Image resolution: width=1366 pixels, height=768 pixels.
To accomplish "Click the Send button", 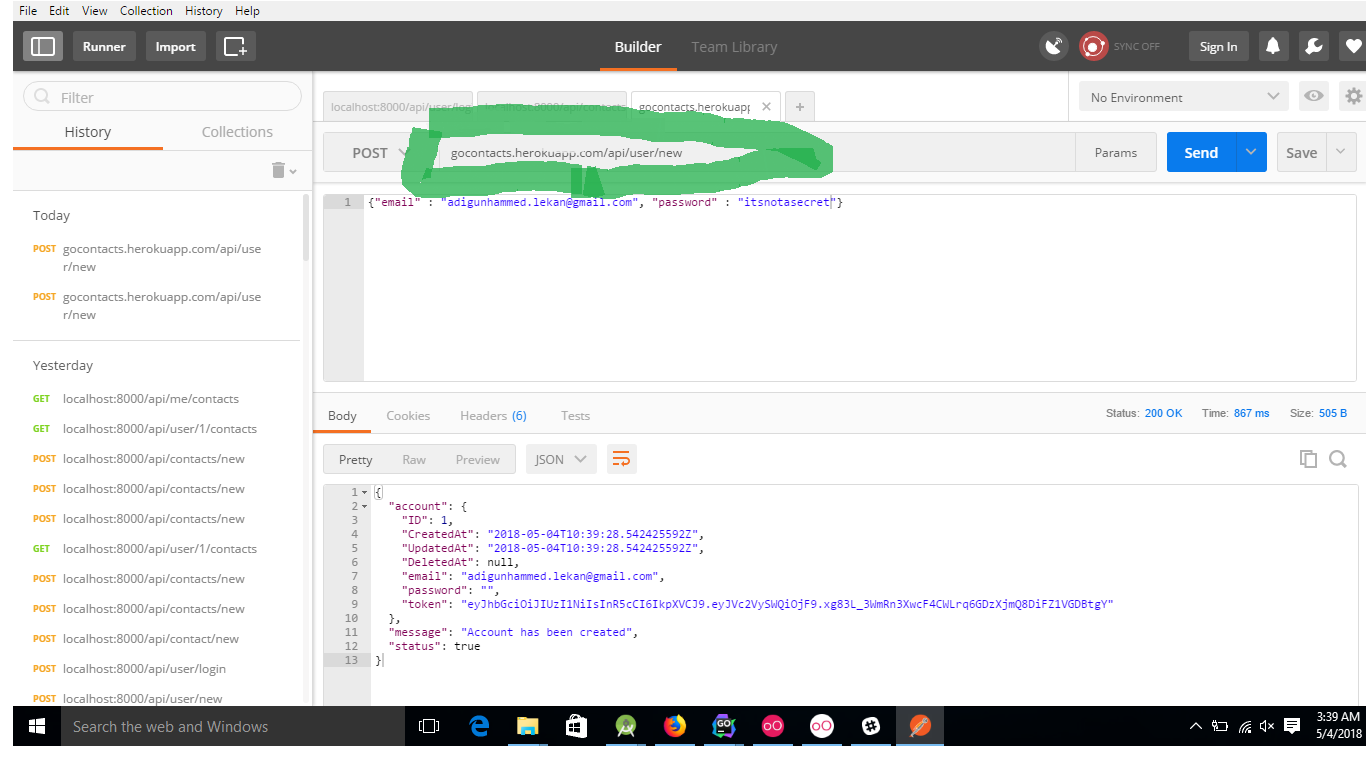I will 1201,153.
